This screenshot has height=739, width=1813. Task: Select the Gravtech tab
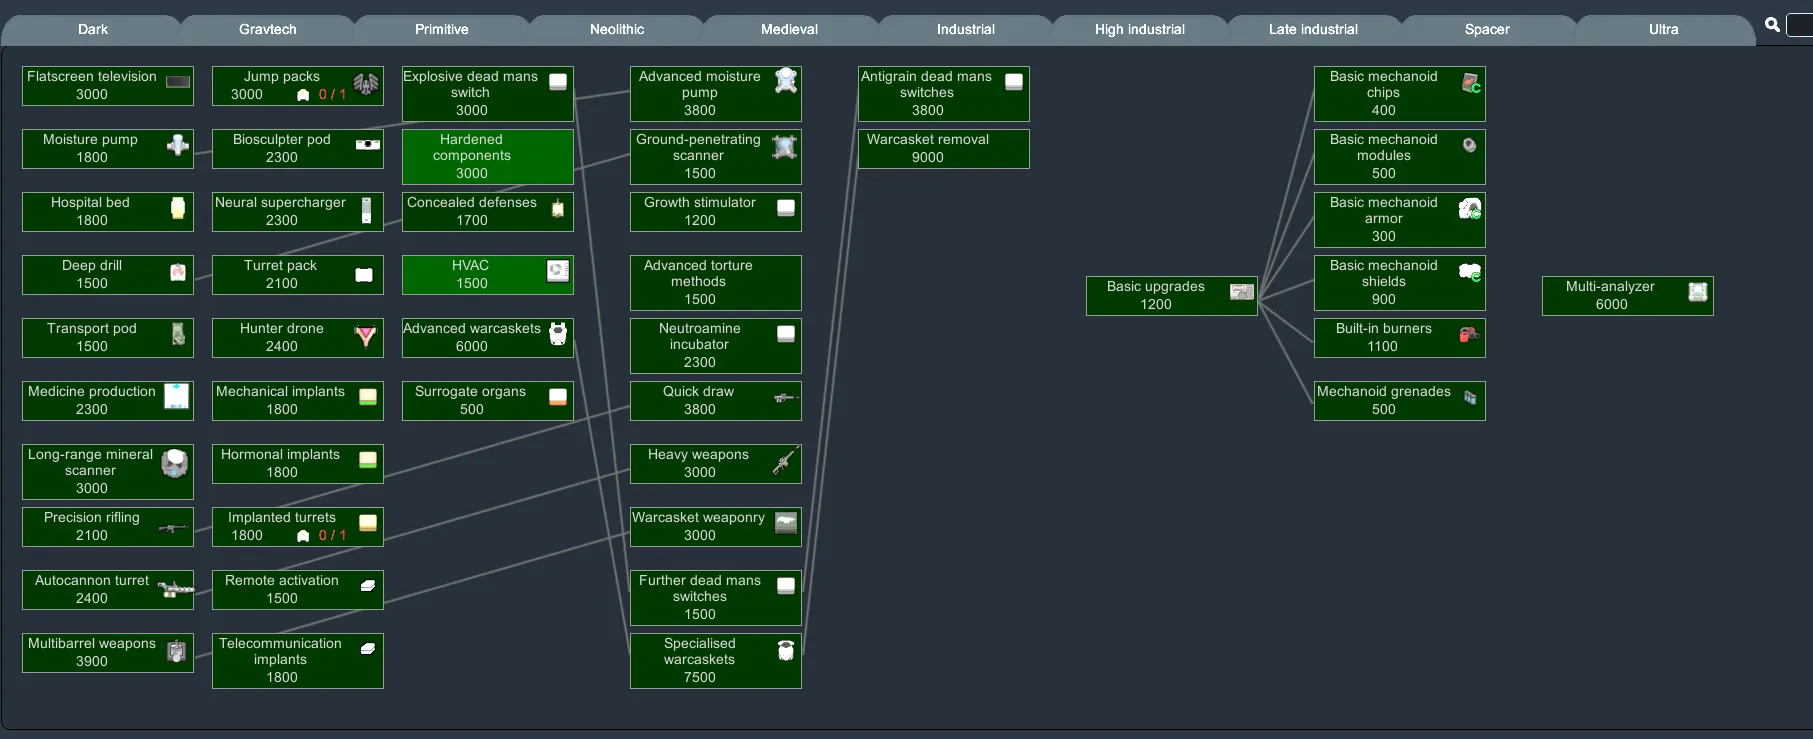[267, 30]
